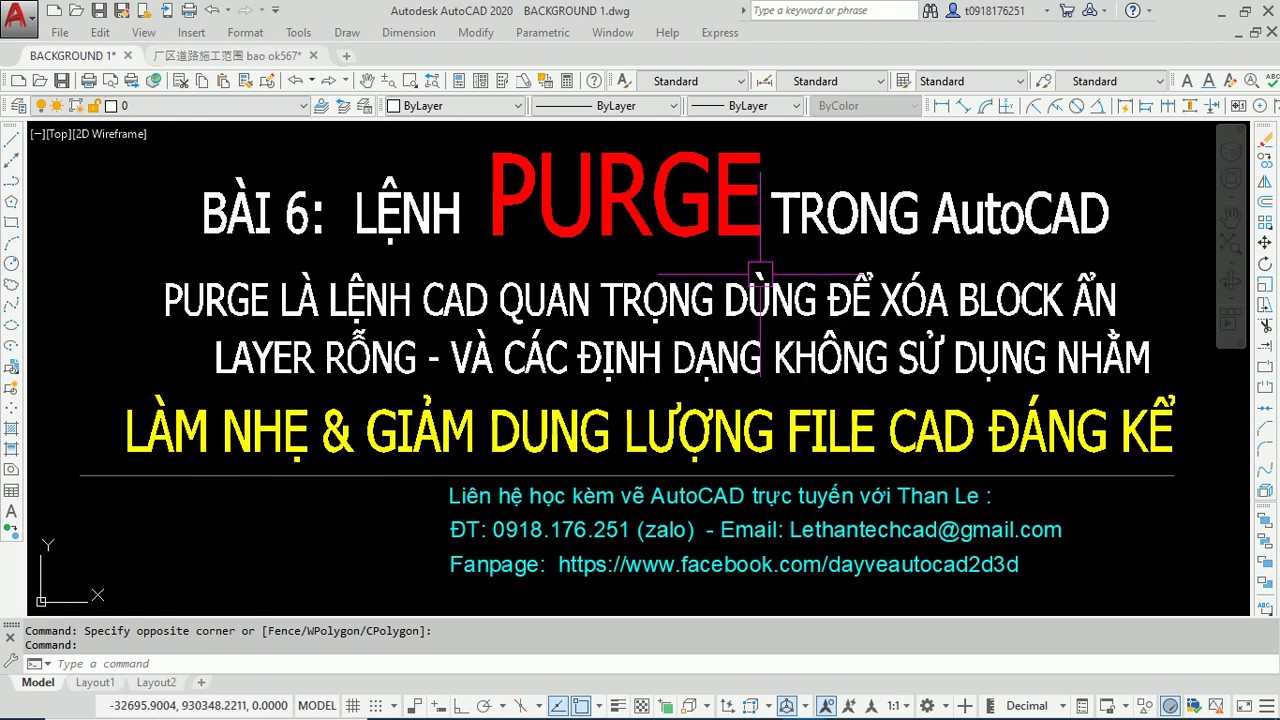1280x720 pixels.
Task: Select the Multiline Text A tool in Draw toolbar
Action: pyautogui.click(x=12, y=511)
